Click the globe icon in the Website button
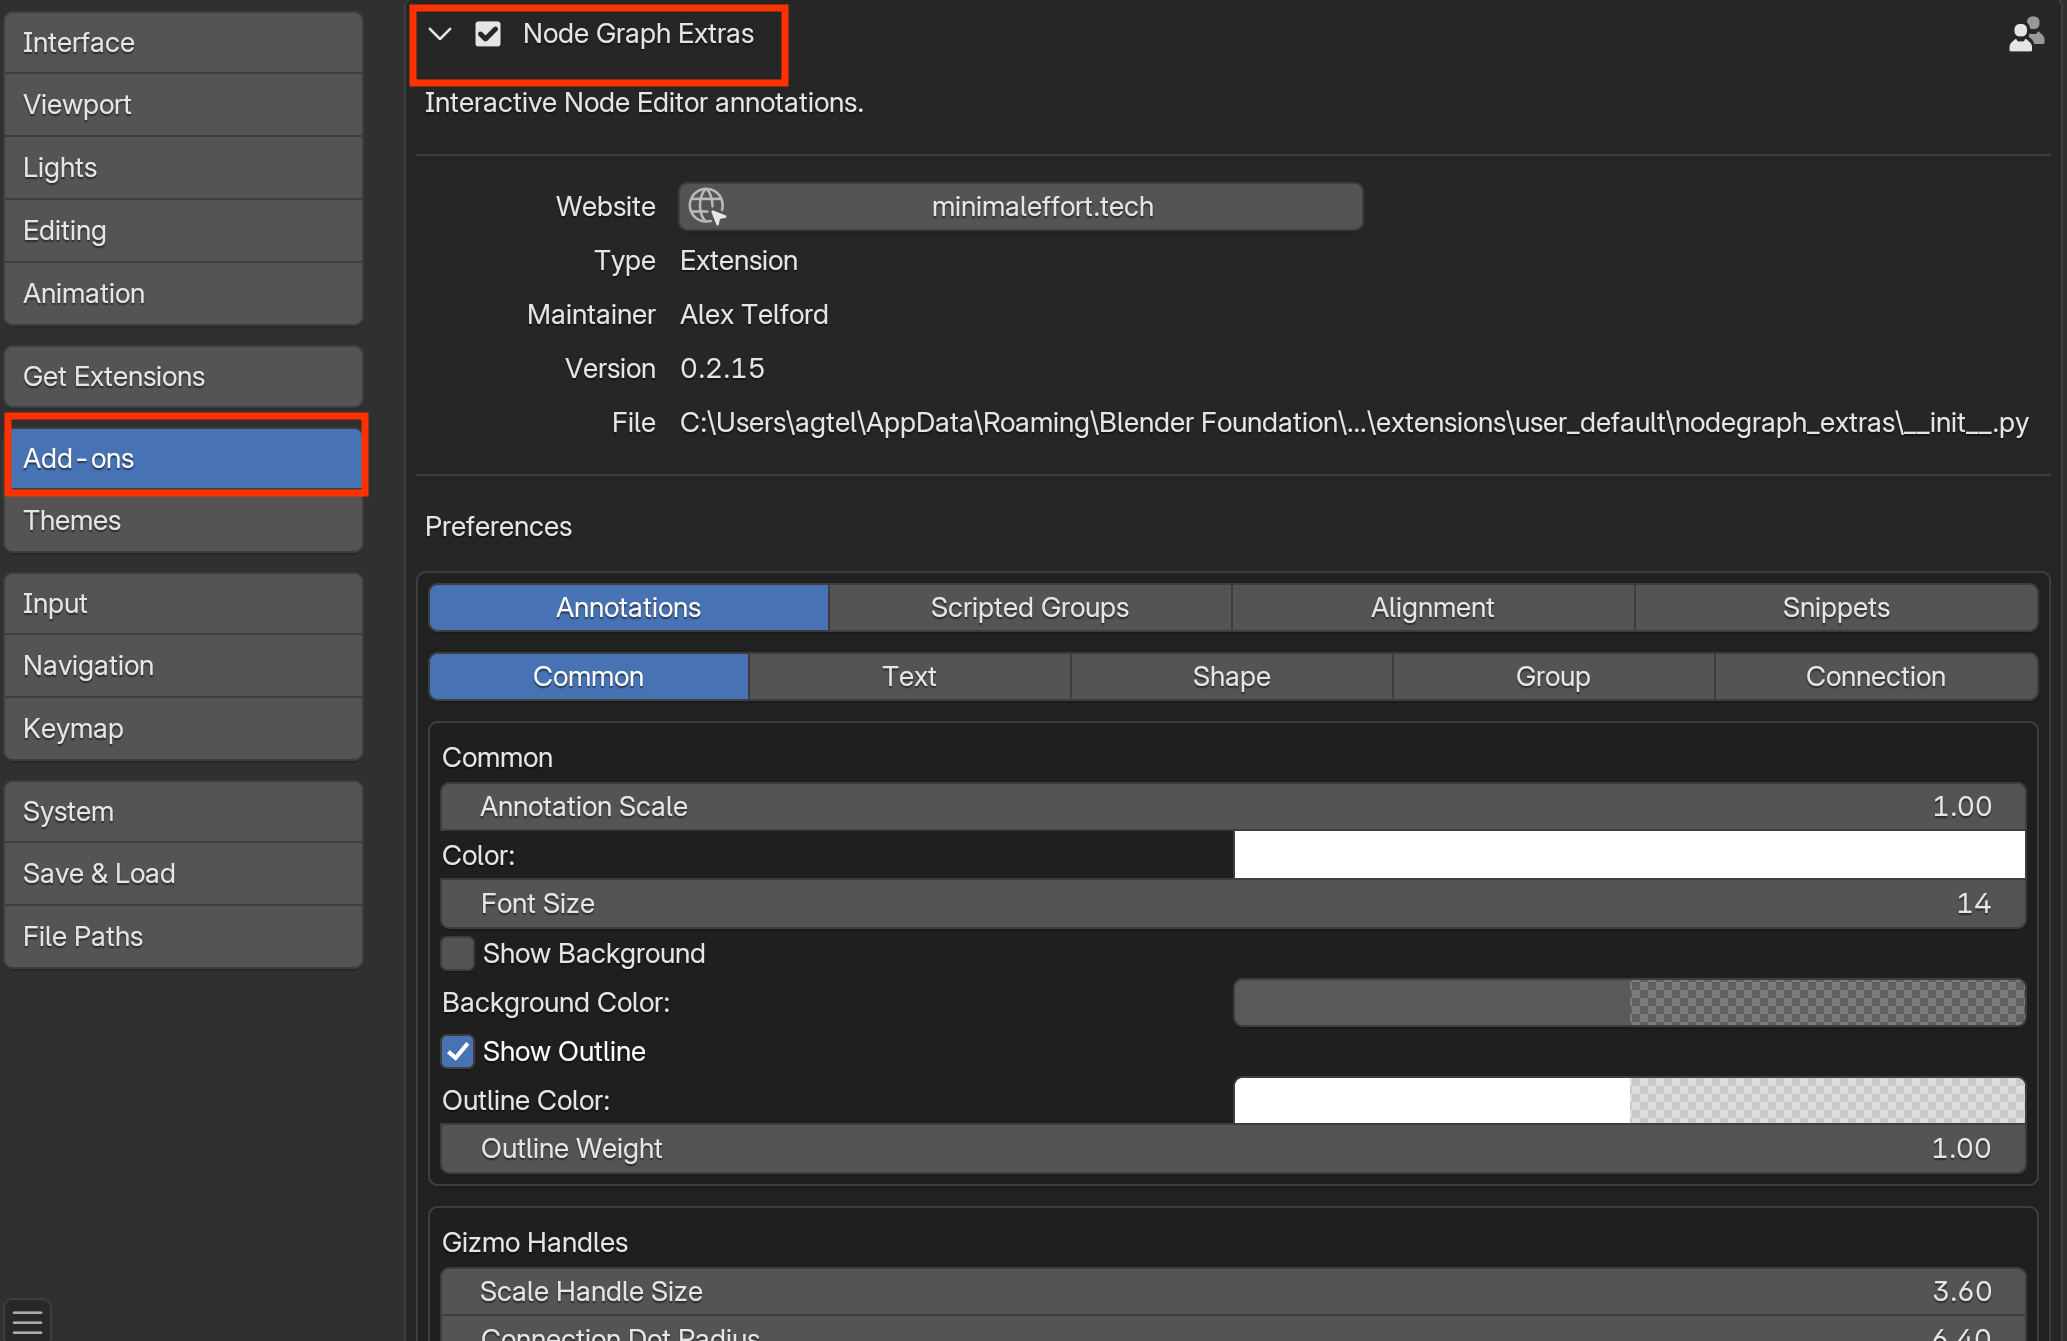 (x=707, y=207)
